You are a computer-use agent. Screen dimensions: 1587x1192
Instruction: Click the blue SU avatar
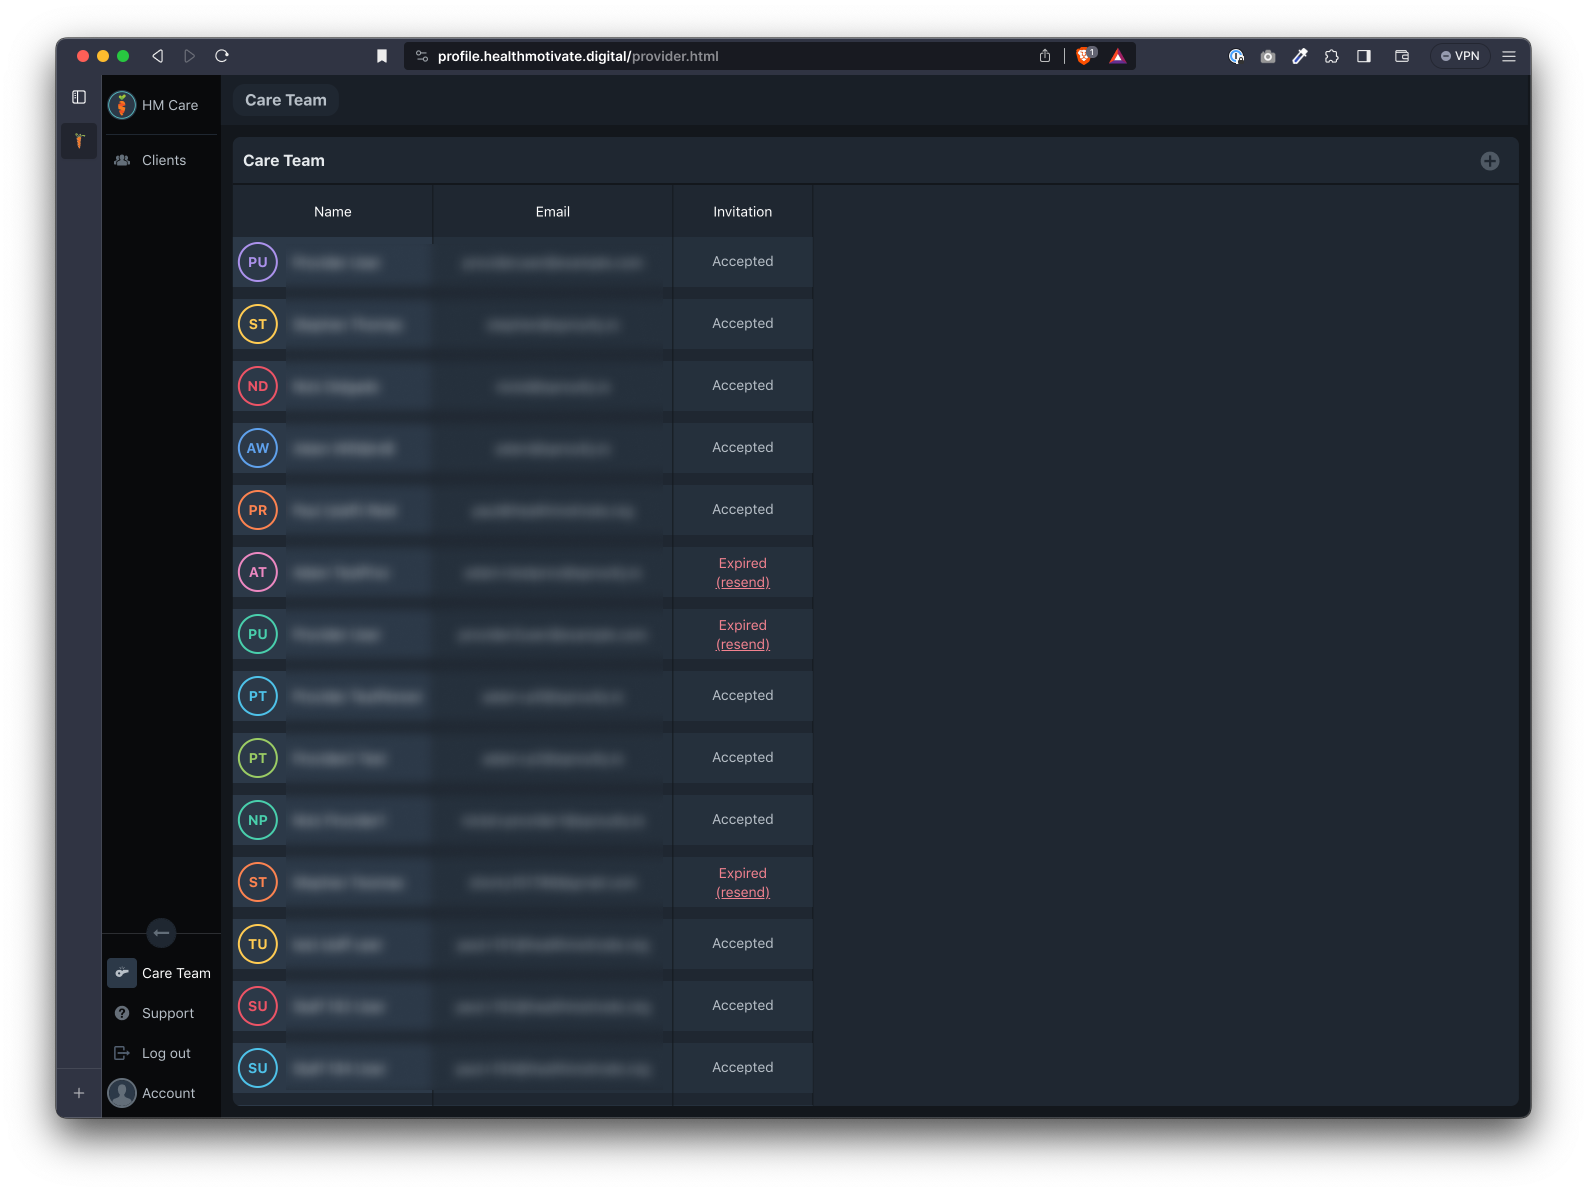coord(258,1068)
